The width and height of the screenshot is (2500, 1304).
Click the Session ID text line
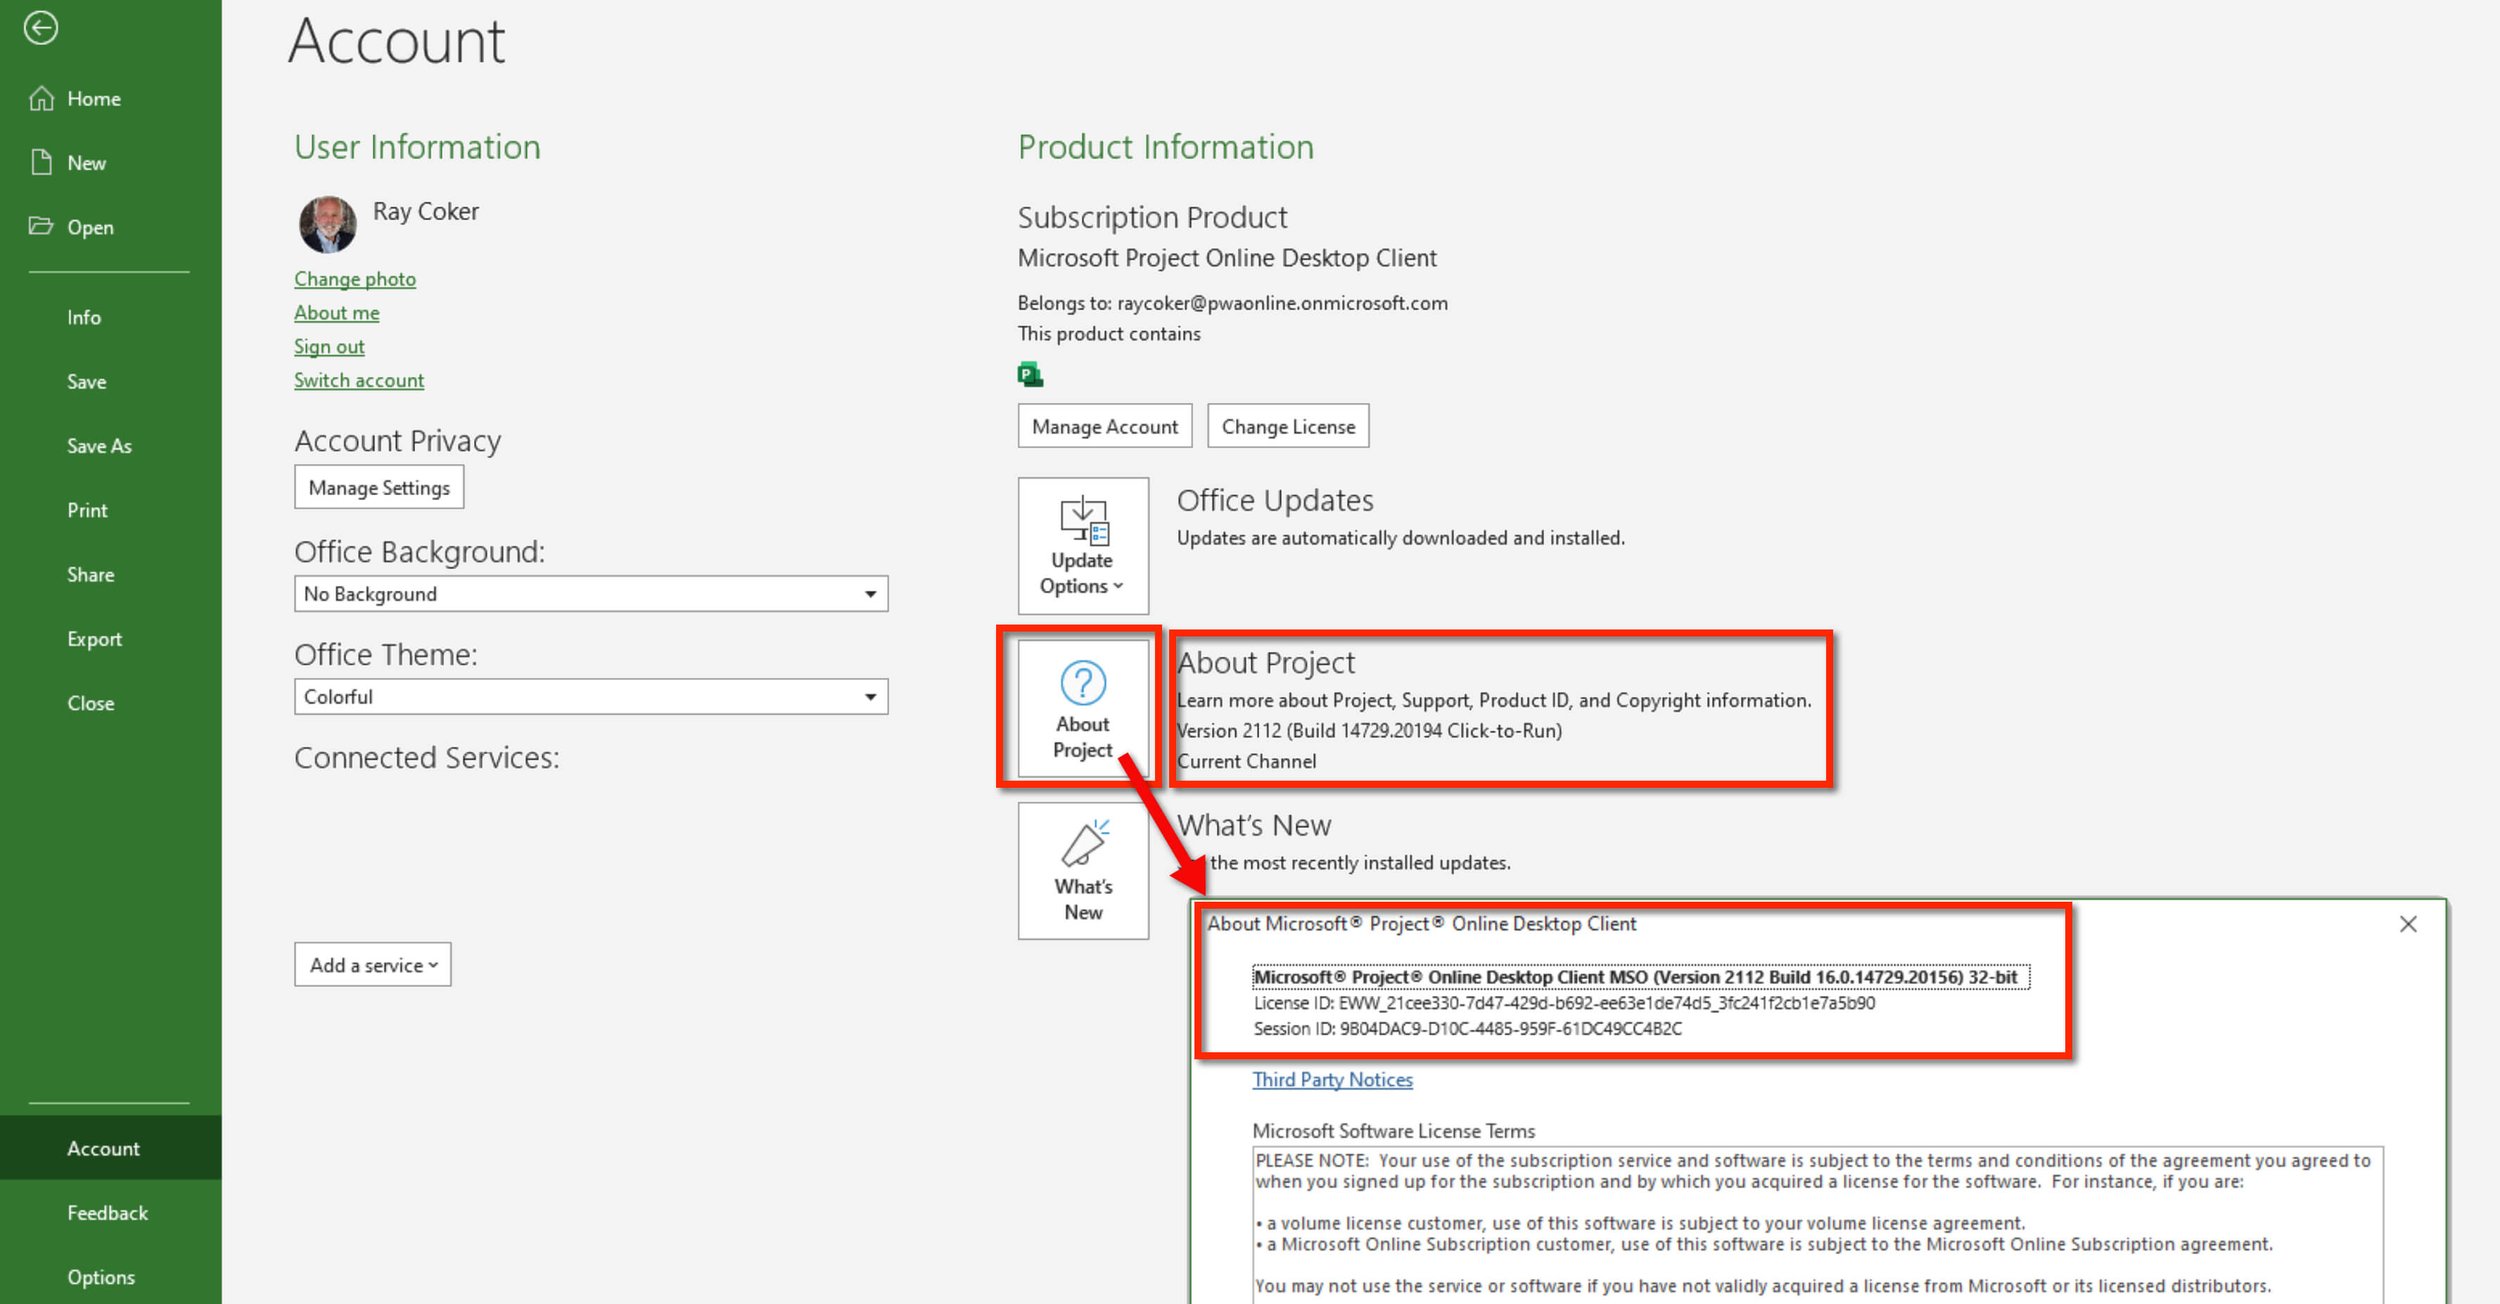tap(1468, 1029)
